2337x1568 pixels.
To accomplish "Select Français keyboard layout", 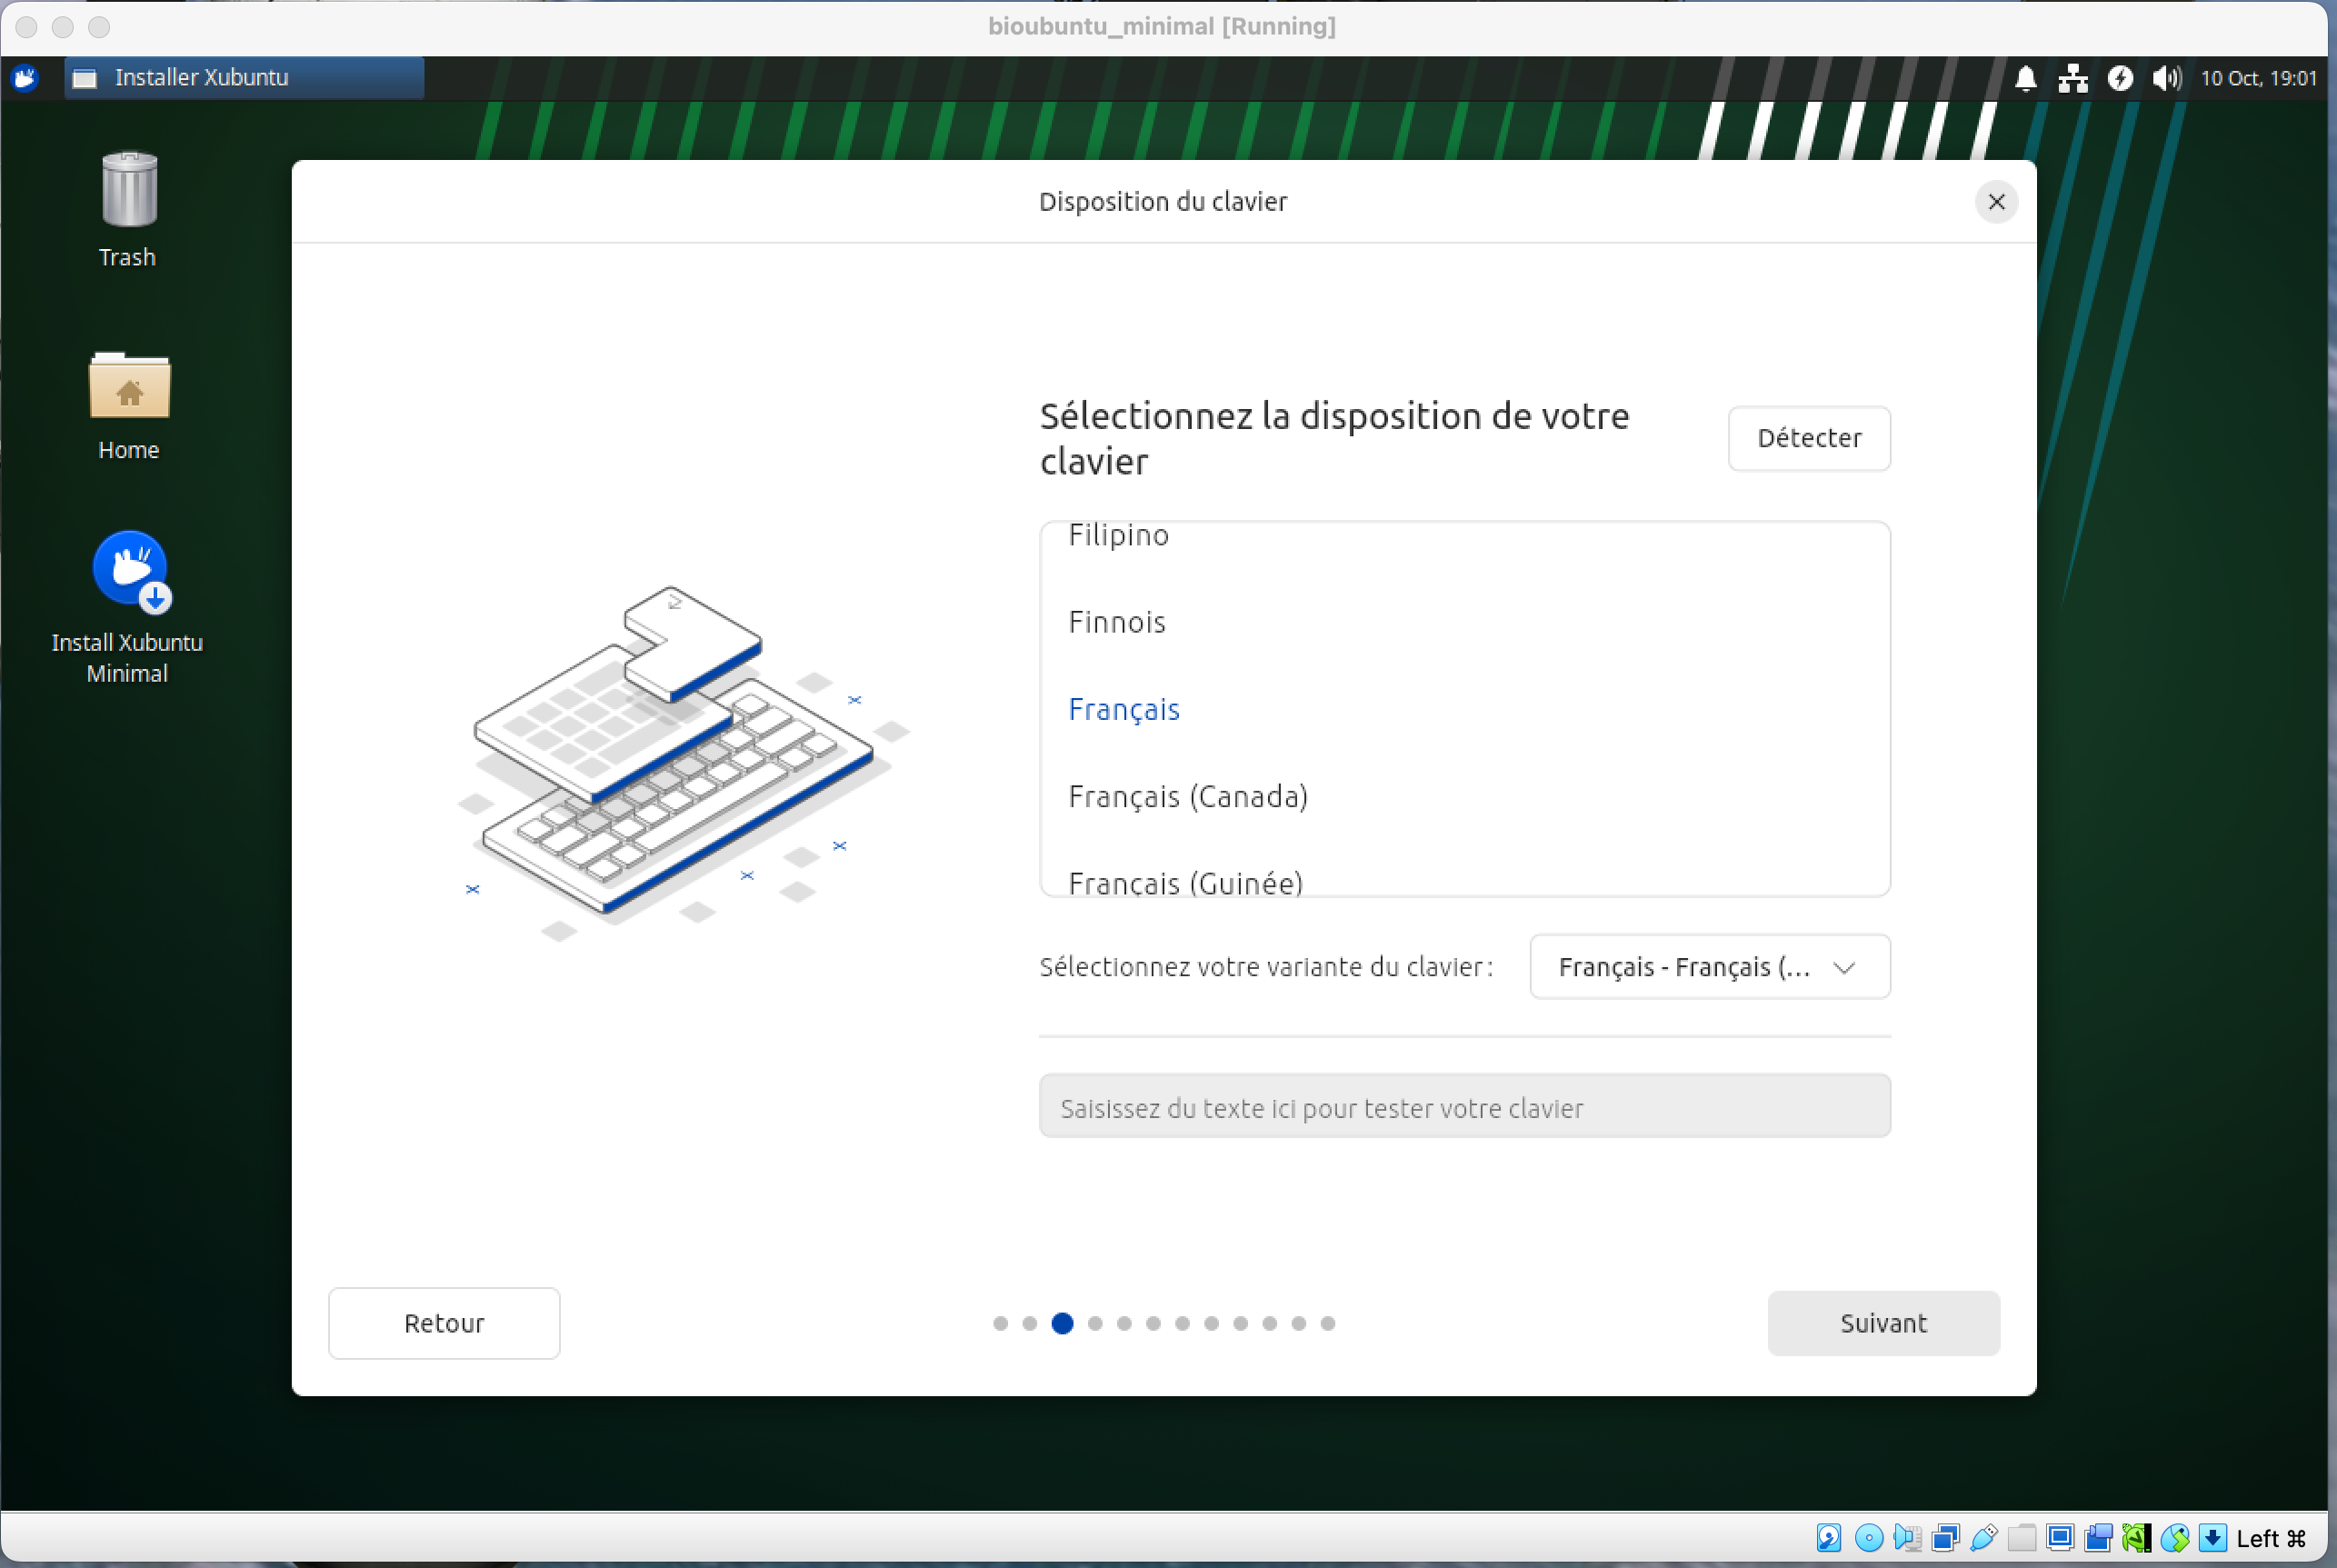I will (x=1124, y=710).
